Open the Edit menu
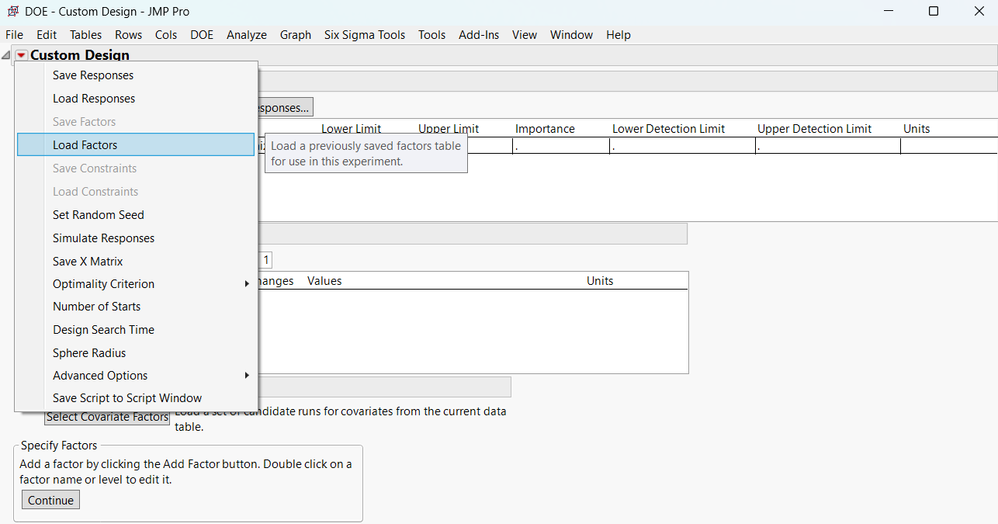Image resolution: width=998 pixels, height=524 pixels. point(46,35)
